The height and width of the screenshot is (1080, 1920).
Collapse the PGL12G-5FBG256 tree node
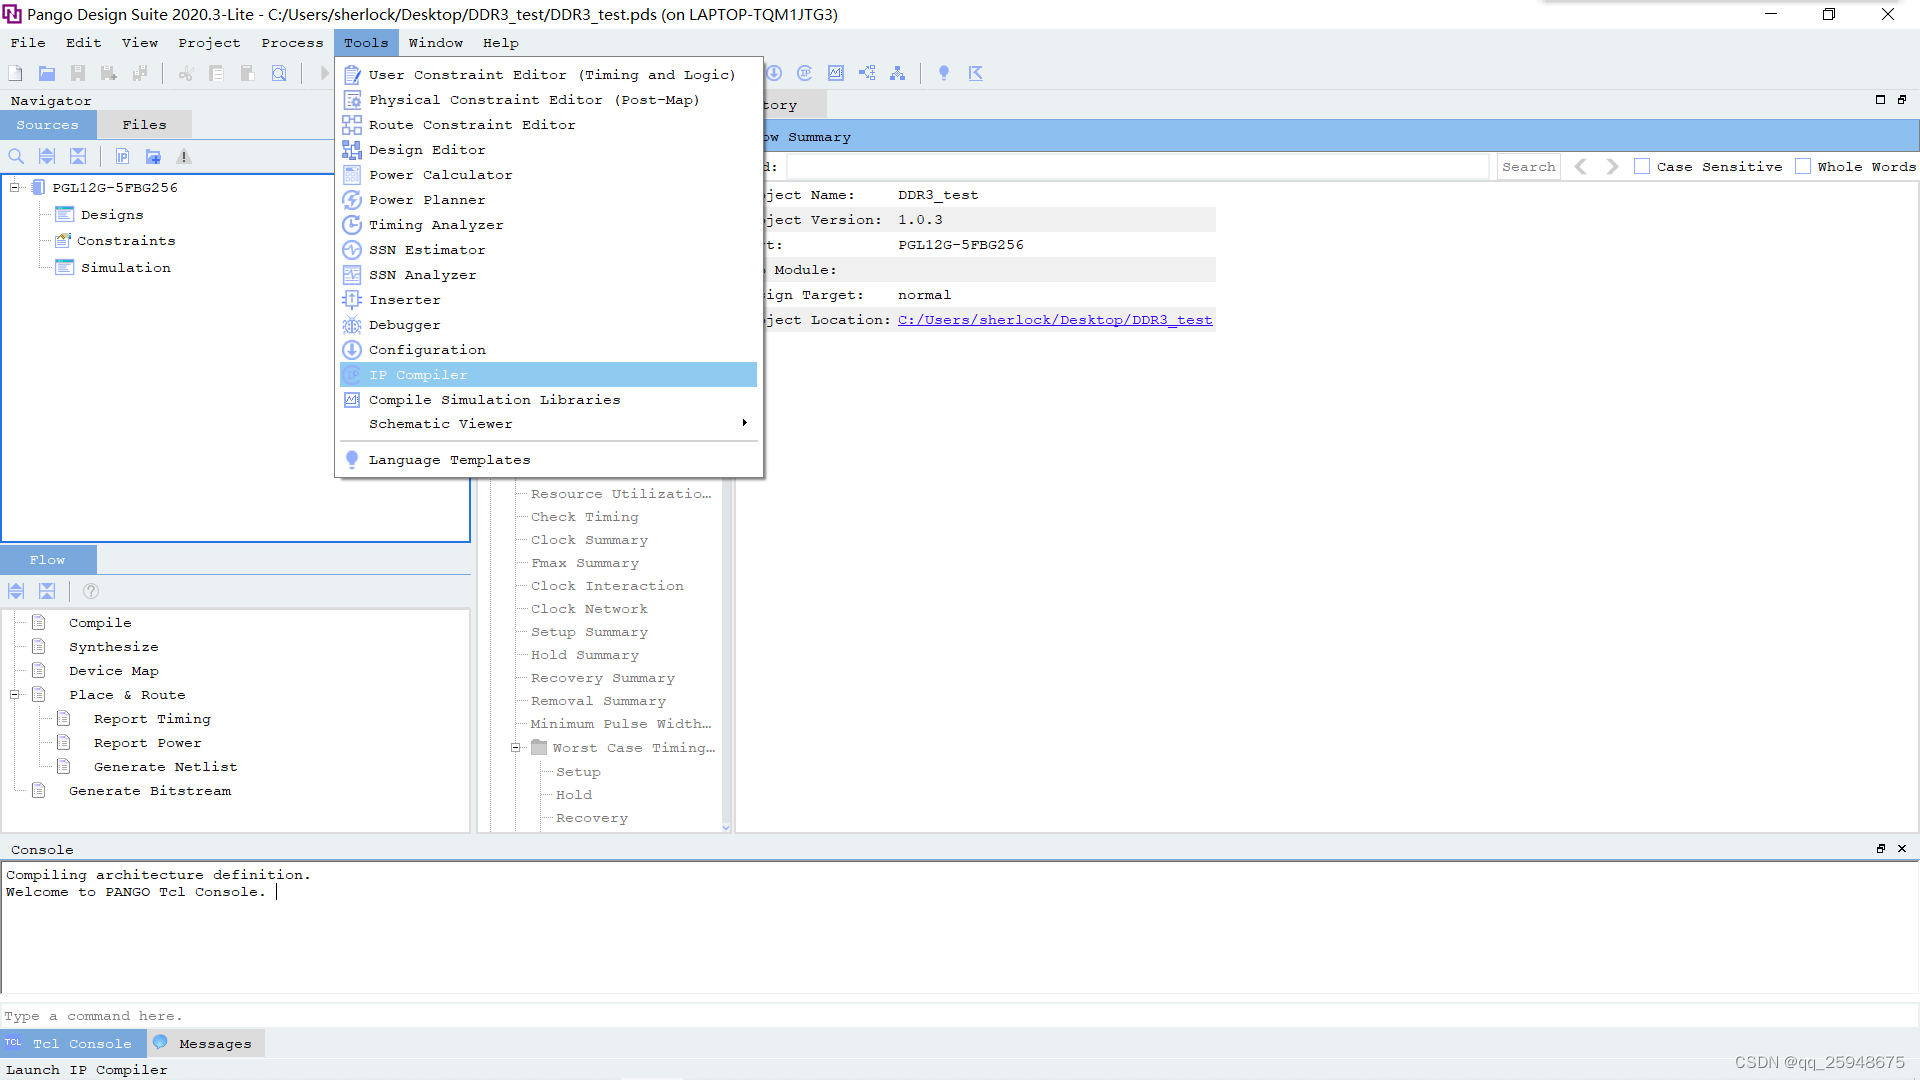[15, 188]
